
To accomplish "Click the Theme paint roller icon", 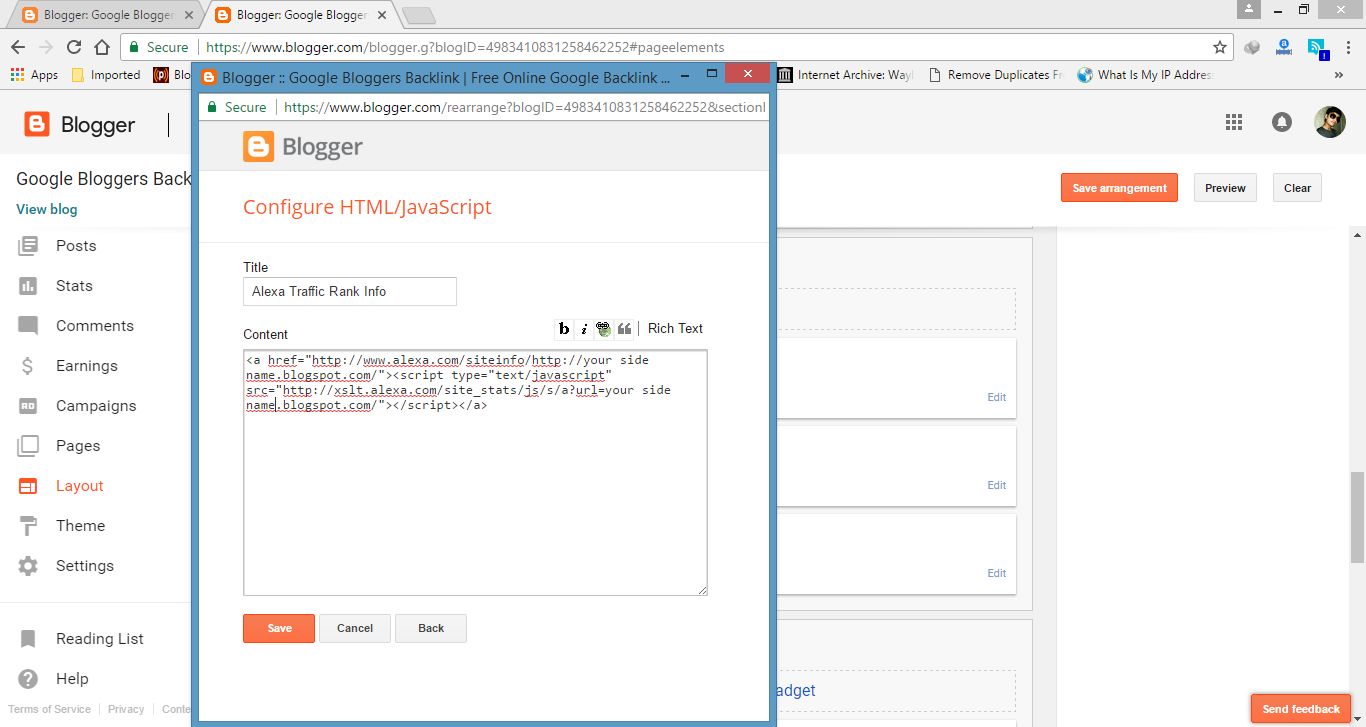I will click(28, 526).
